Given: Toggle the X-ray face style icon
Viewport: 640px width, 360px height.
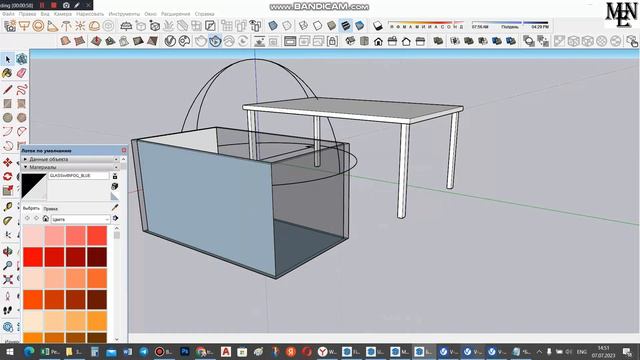Looking at the screenshot, I should pos(273,26).
